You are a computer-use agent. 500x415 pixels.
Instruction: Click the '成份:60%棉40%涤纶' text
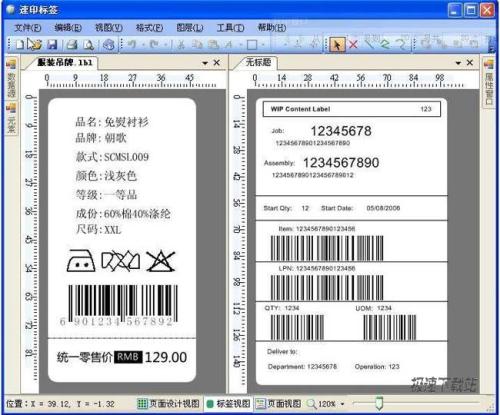point(123,213)
